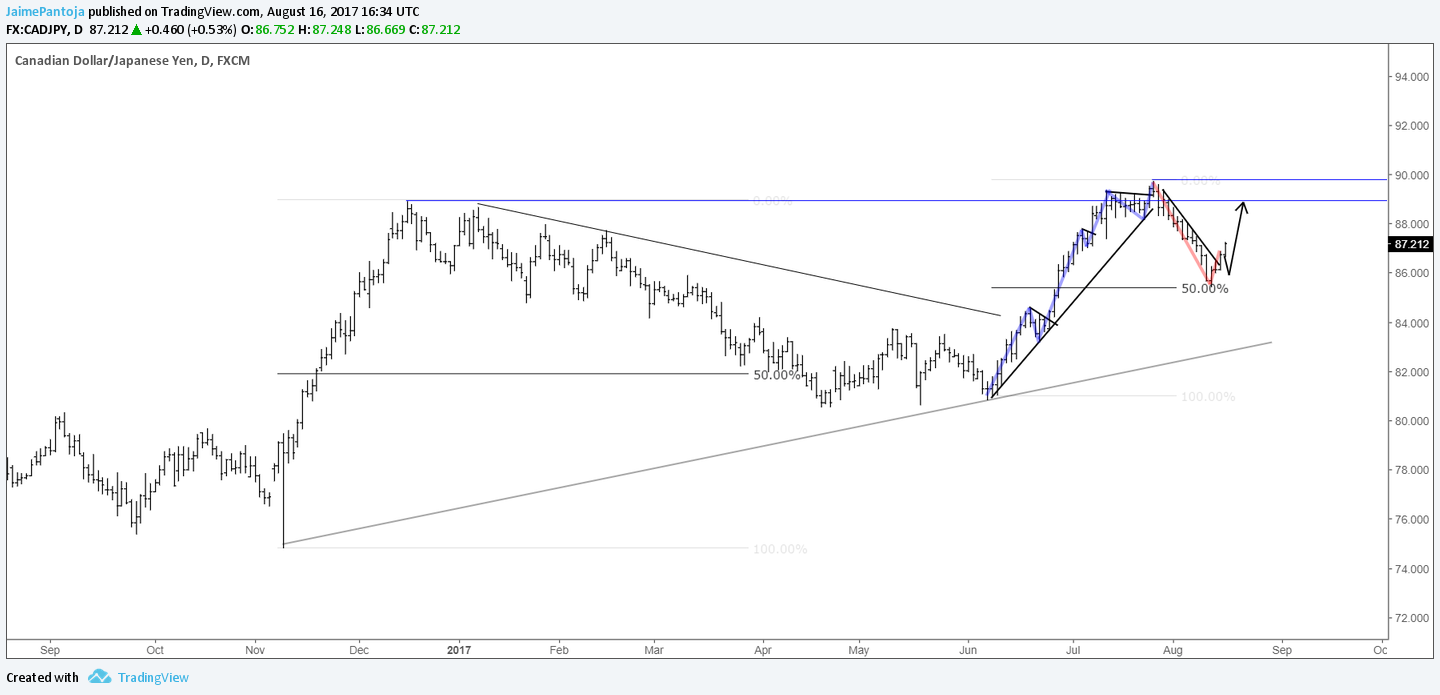This screenshot has height=695, width=1440.
Task: Select the 88.000 price axis label
Action: point(1412,225)
